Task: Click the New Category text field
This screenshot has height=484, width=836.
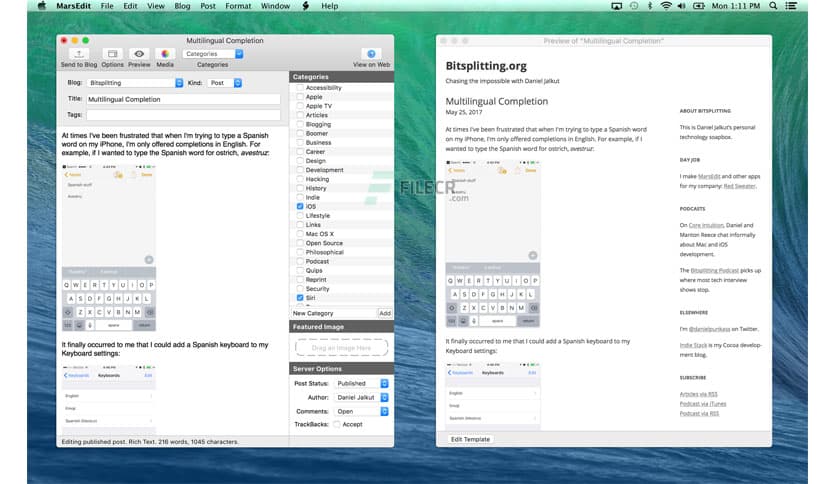Action: point(334,313)
